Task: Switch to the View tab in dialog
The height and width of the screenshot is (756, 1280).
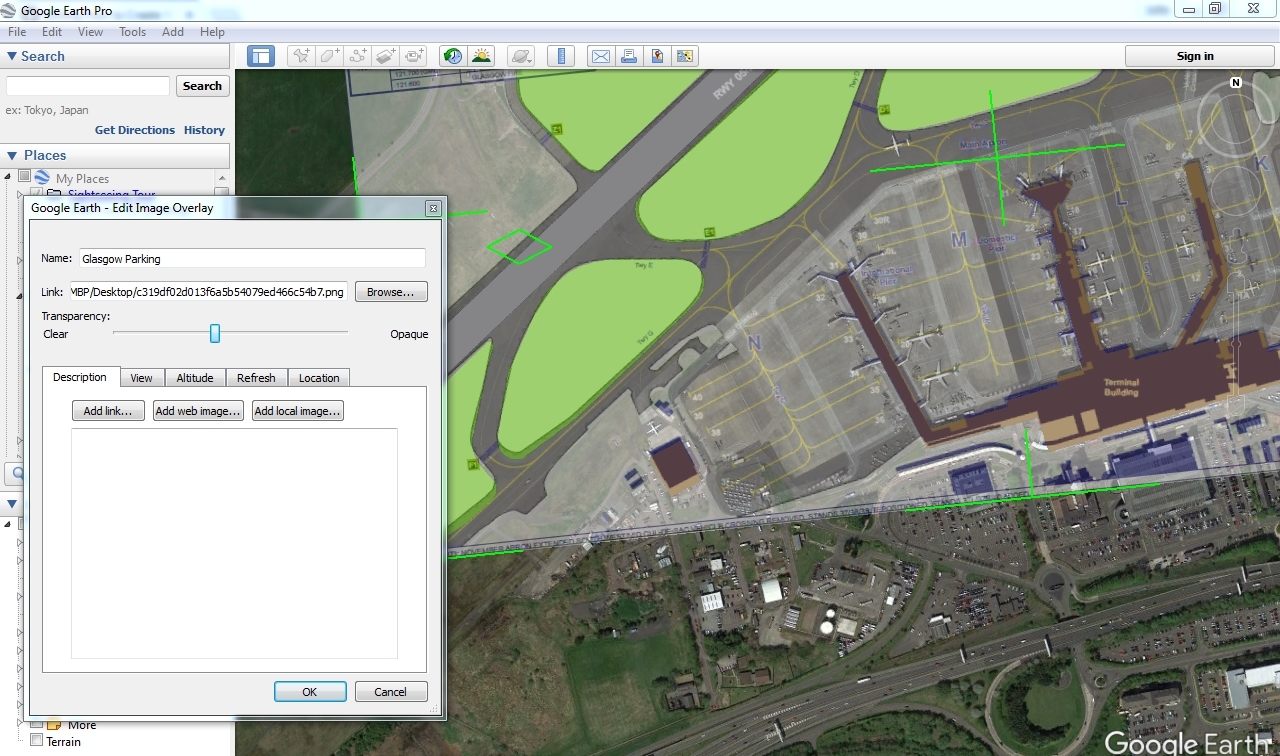Action: point(141,378)
